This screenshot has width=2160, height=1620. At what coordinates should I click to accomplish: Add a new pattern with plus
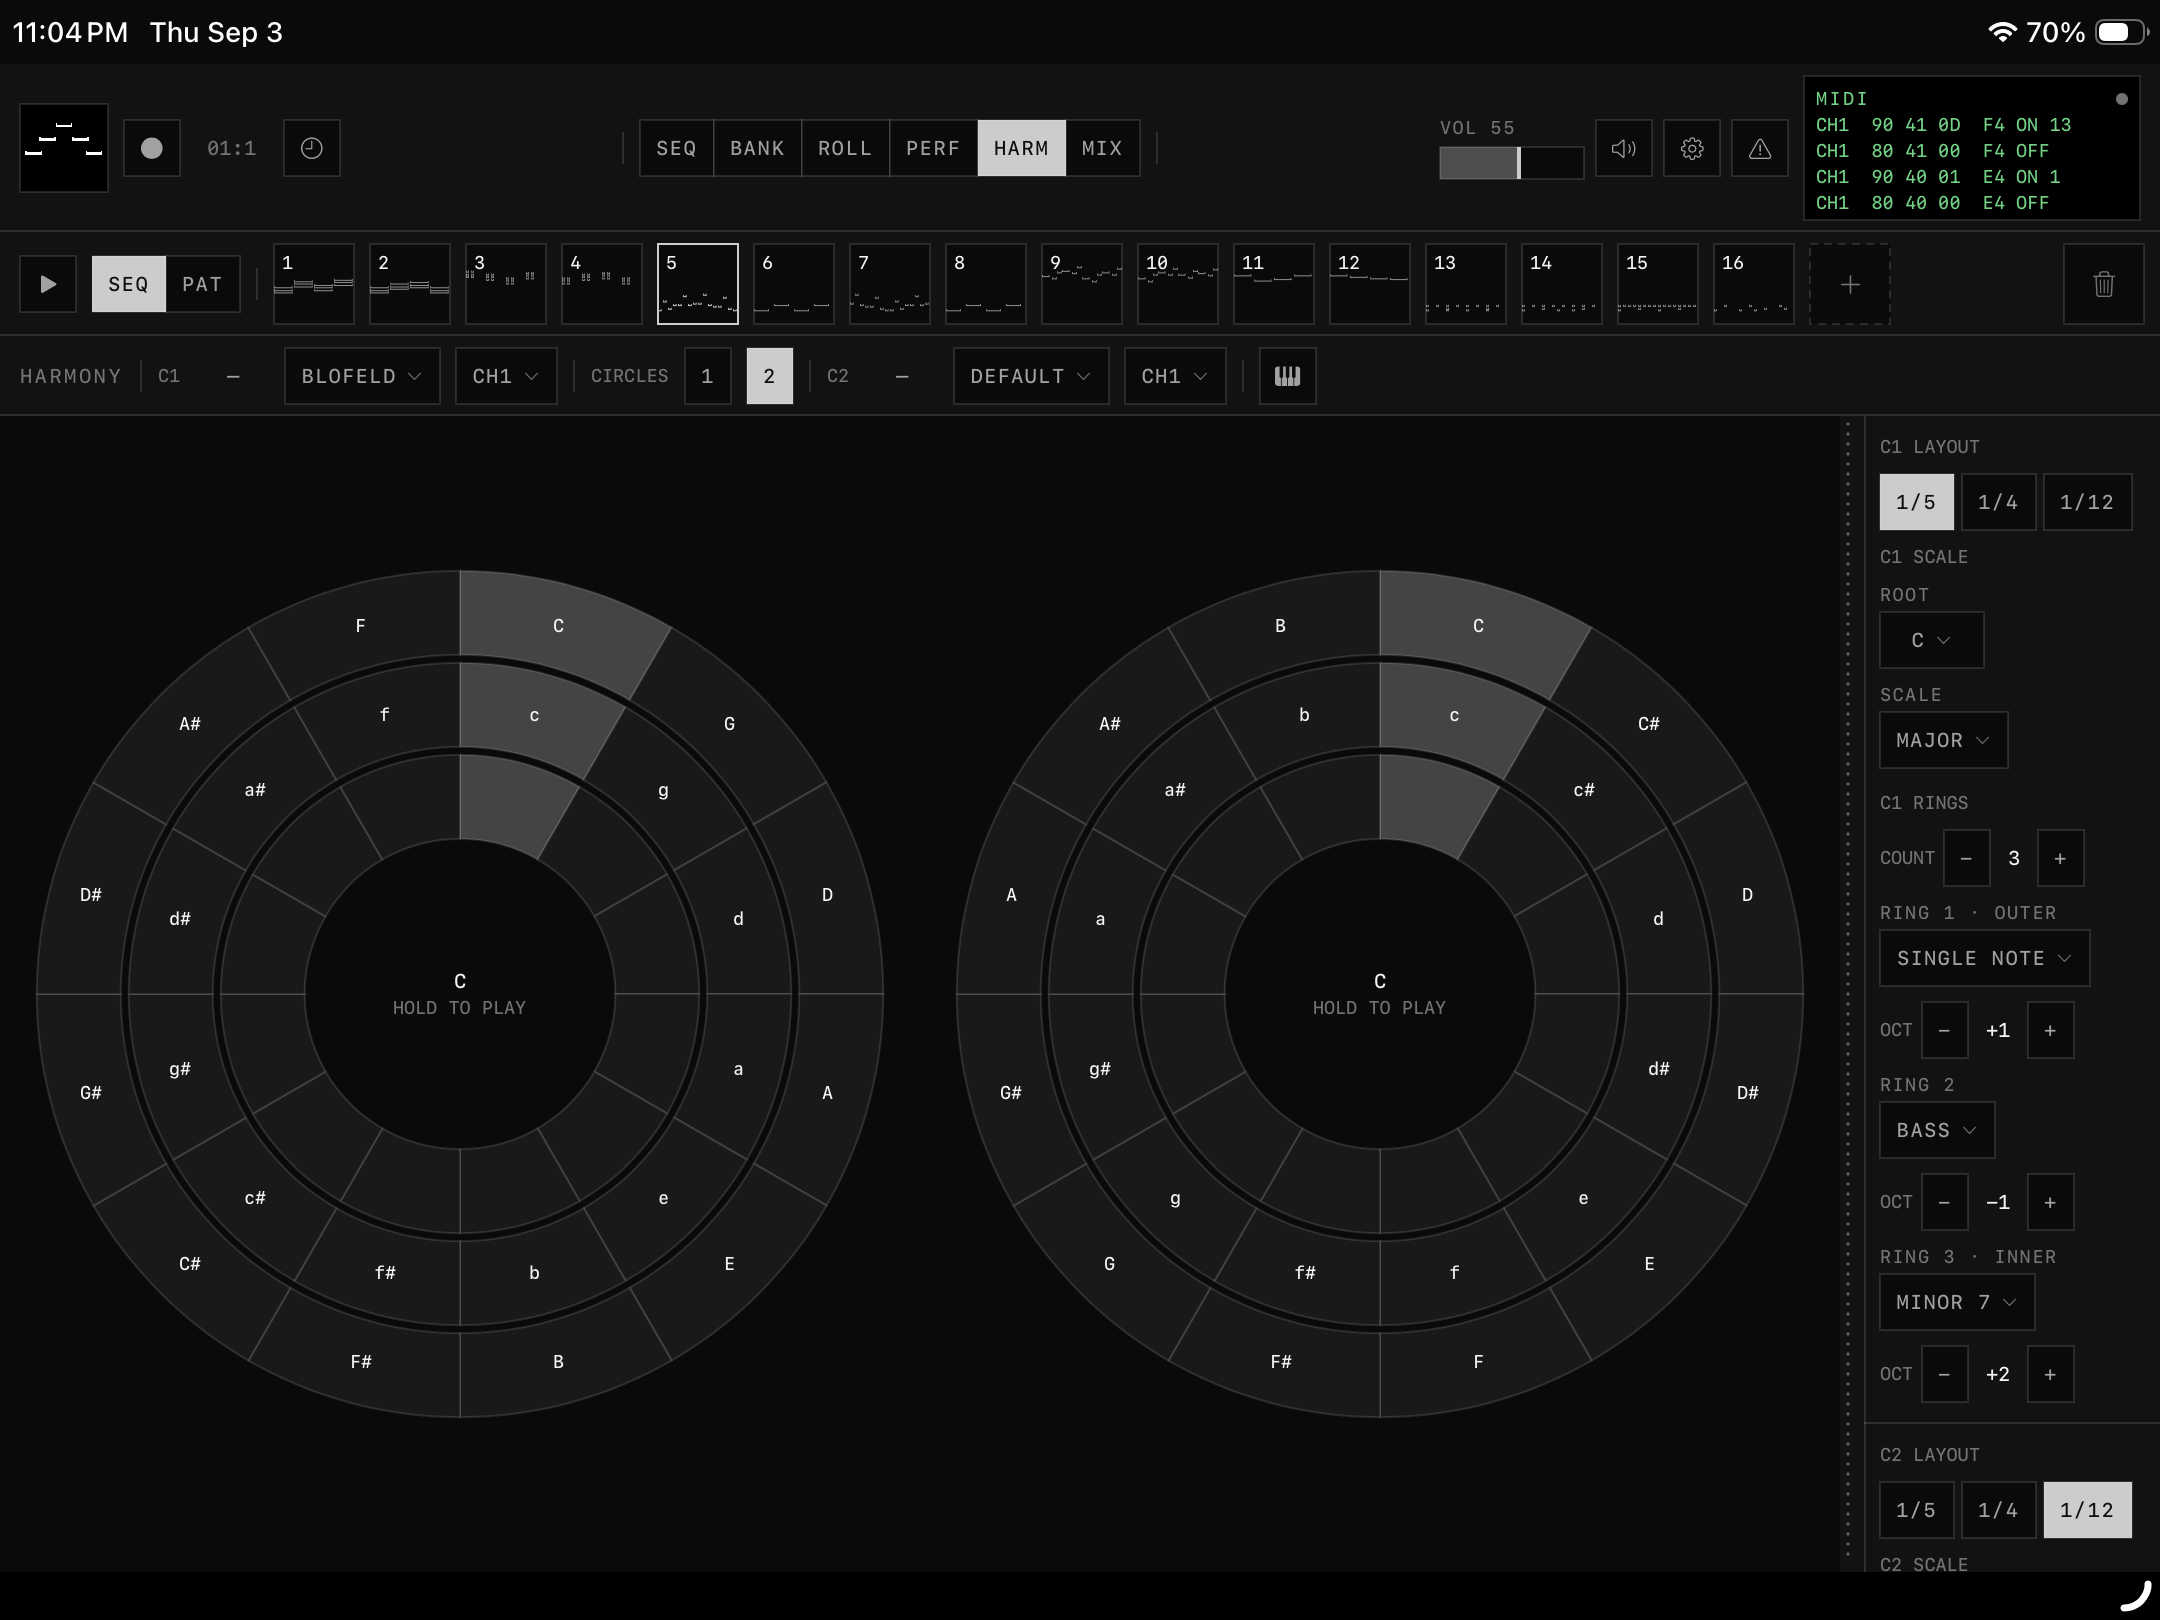click(1850, 284)
